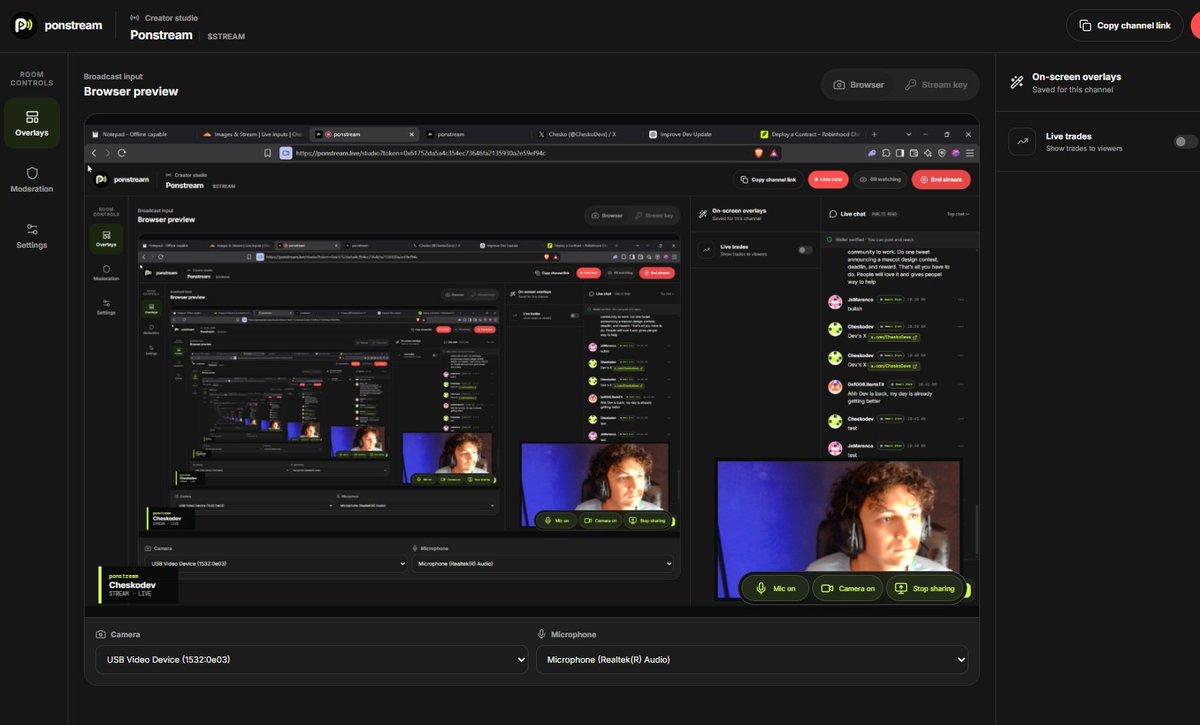Click forward arrow in the top-level previewed browser
Screen dimensions: 1200x725
click(x=108, y=152)
